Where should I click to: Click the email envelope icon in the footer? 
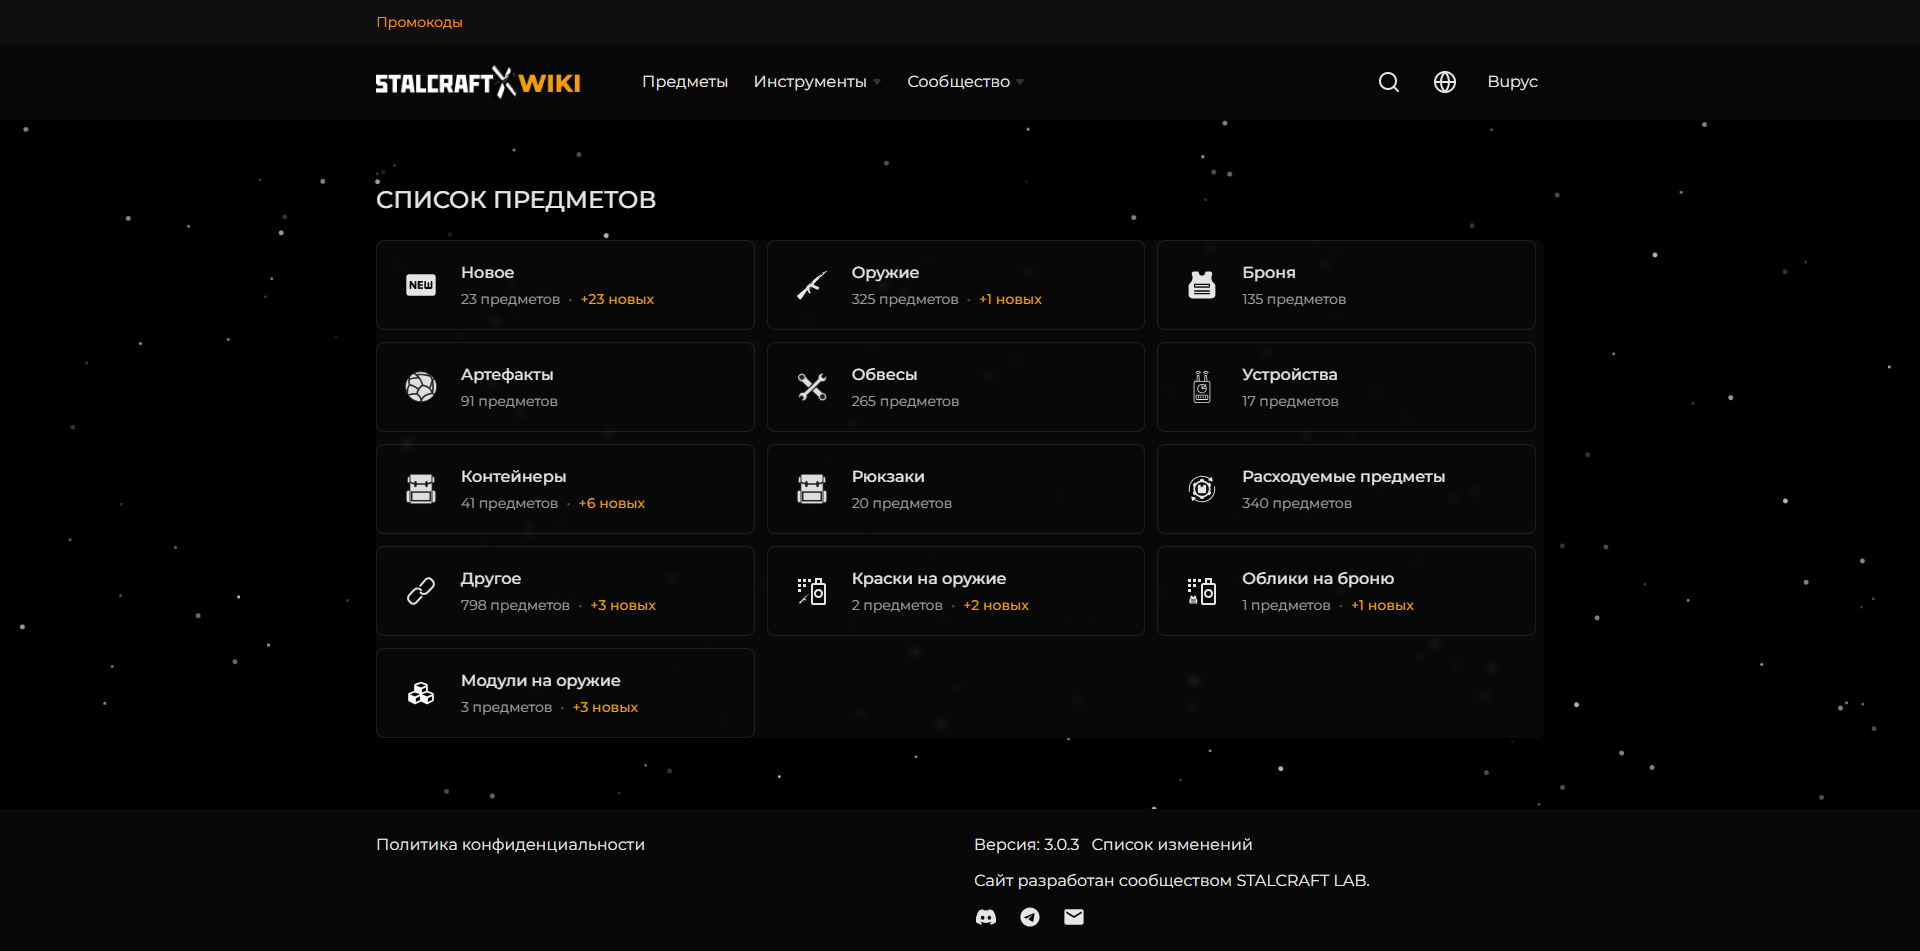(x=1073, y=917)
